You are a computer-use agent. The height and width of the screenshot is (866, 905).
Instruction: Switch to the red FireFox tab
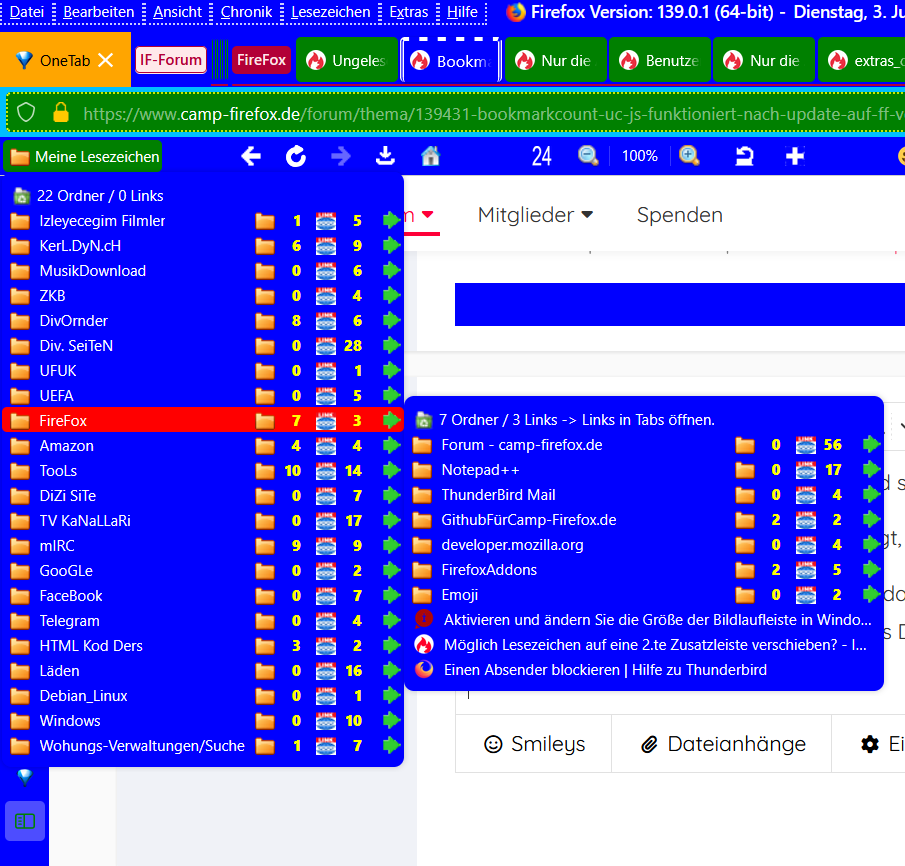pos(261,60)
